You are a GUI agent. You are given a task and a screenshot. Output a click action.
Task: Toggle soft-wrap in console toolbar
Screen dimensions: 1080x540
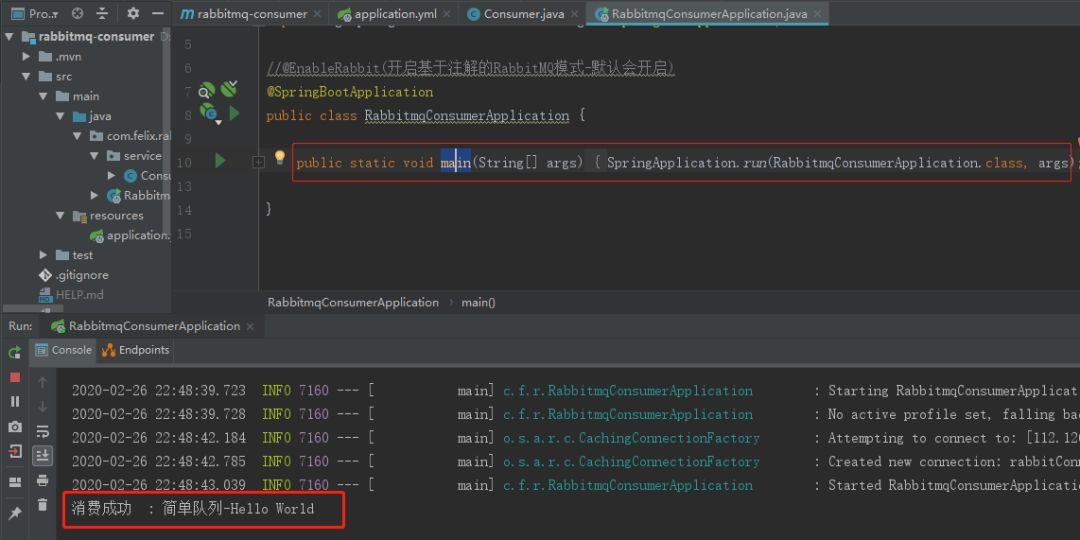pos(42,432)
